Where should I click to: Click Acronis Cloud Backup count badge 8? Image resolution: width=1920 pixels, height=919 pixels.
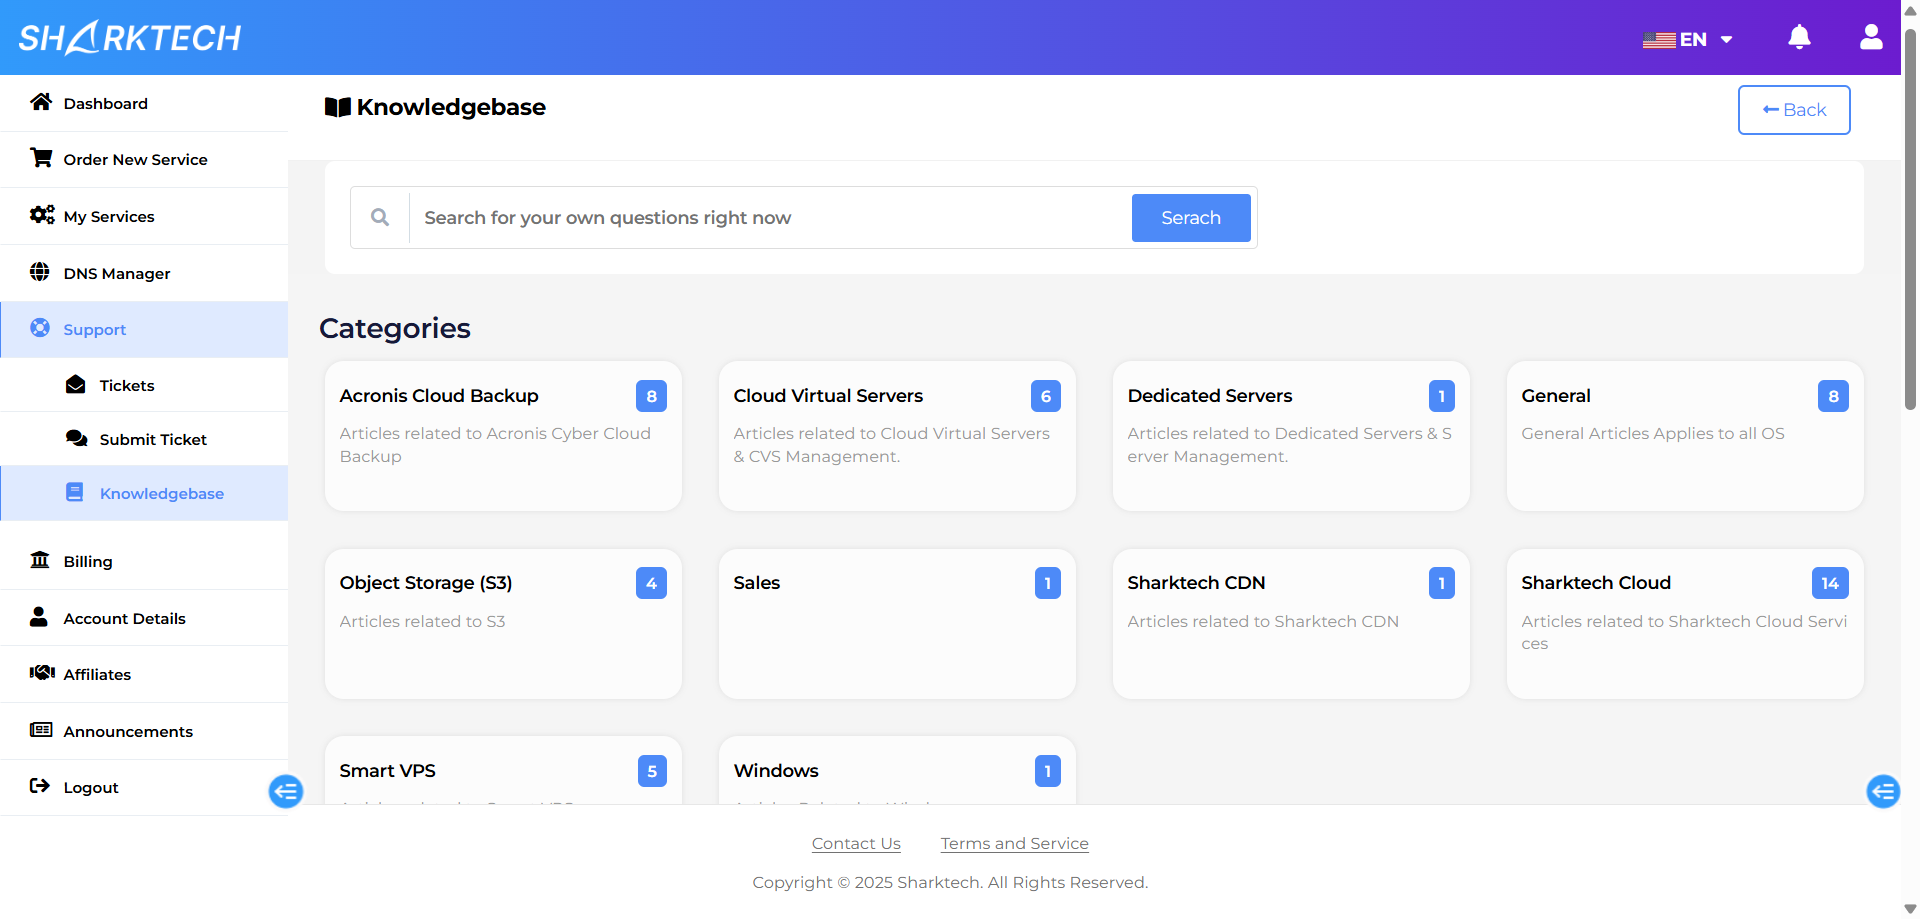652,396
